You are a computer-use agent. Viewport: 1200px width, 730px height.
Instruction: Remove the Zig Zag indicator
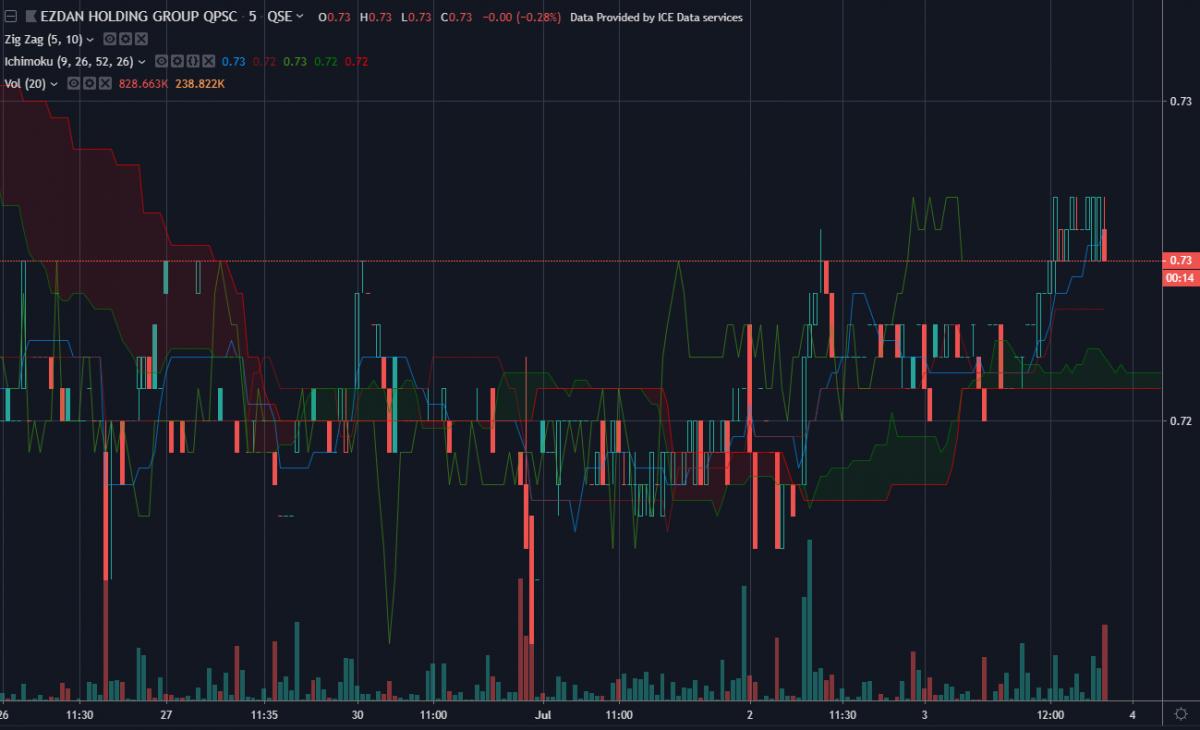[141, 39]
